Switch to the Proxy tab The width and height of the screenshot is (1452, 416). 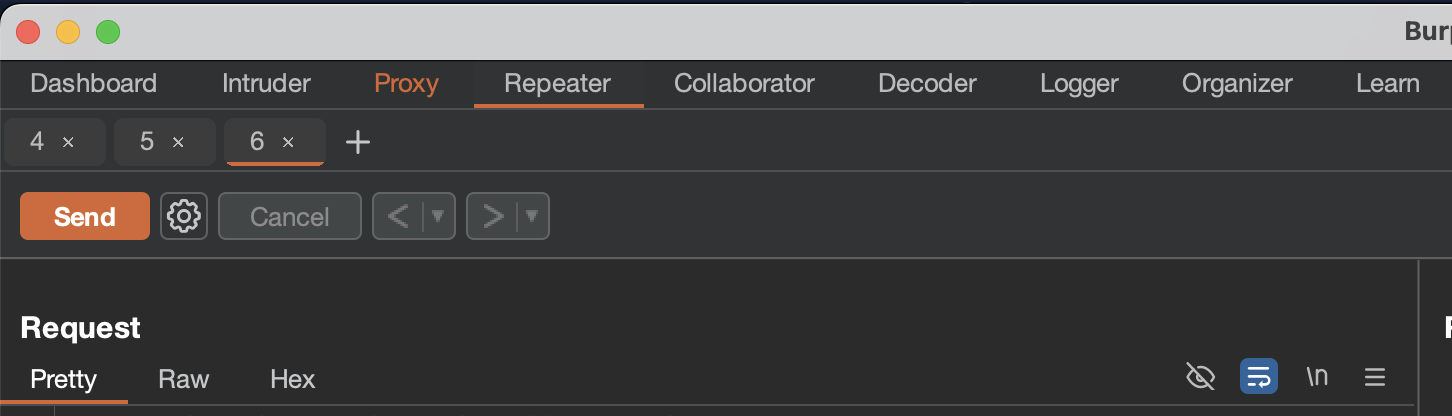(x=406, y=83)
